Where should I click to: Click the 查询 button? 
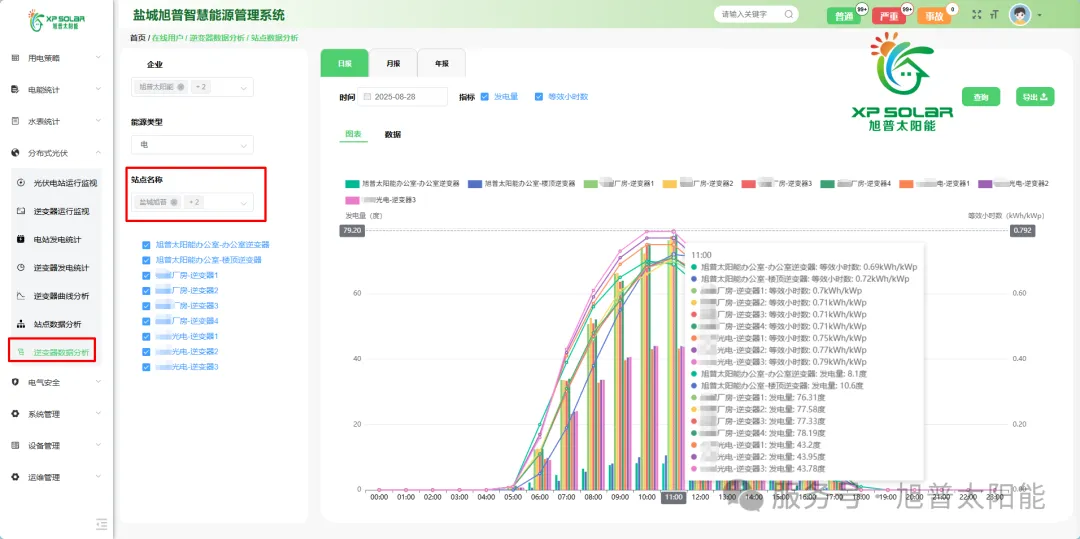tap(980, 97)
